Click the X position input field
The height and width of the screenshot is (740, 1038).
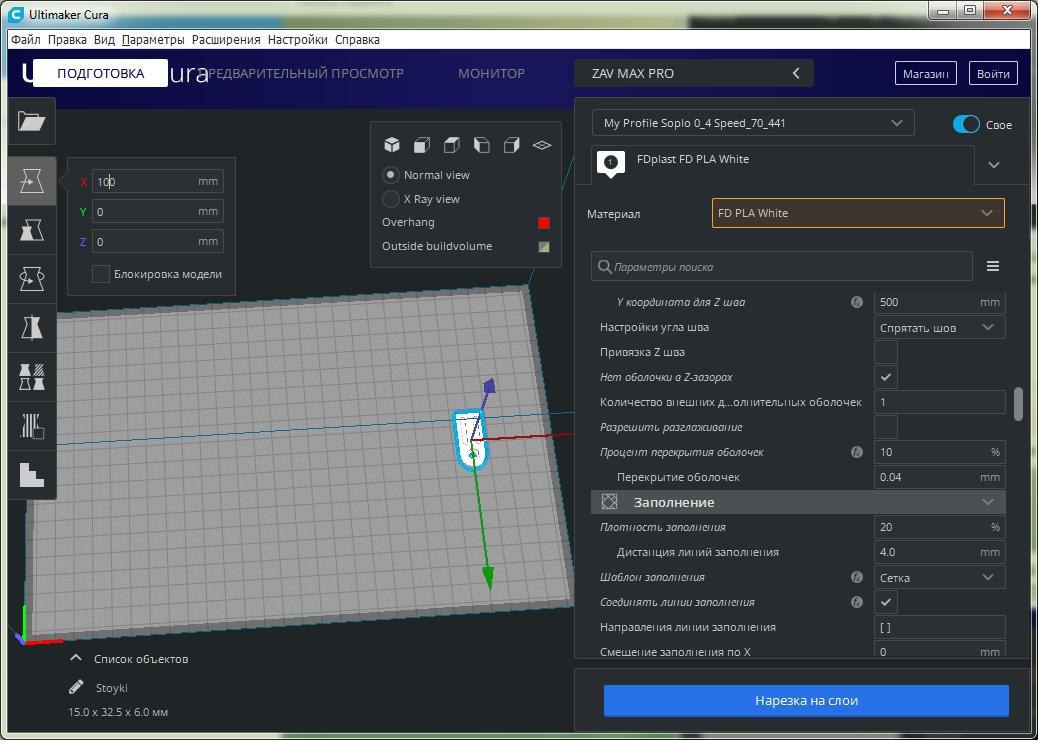158,181
